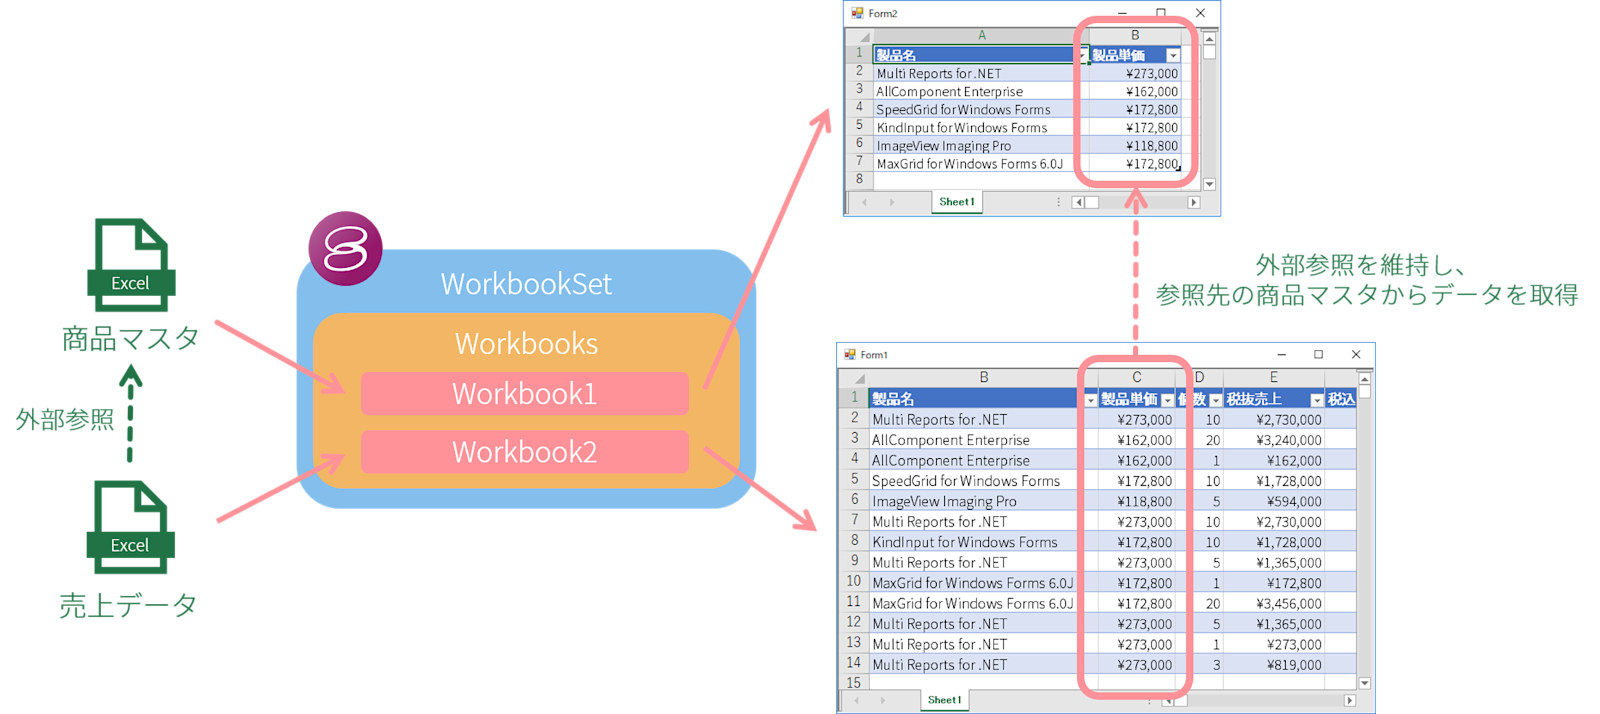Select row 8 header in Form2

(859, 180)
